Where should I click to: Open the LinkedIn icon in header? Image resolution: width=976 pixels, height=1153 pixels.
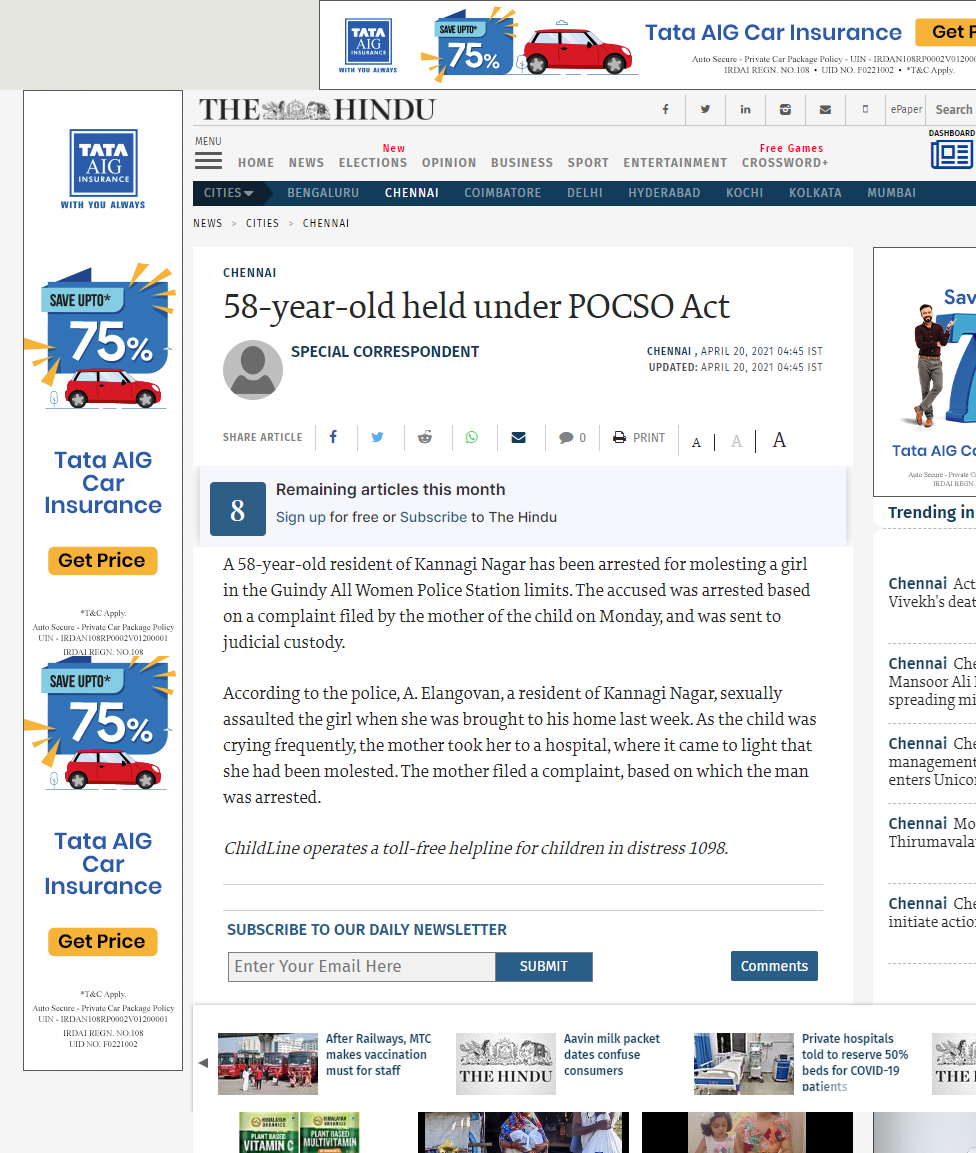[745, 110]
